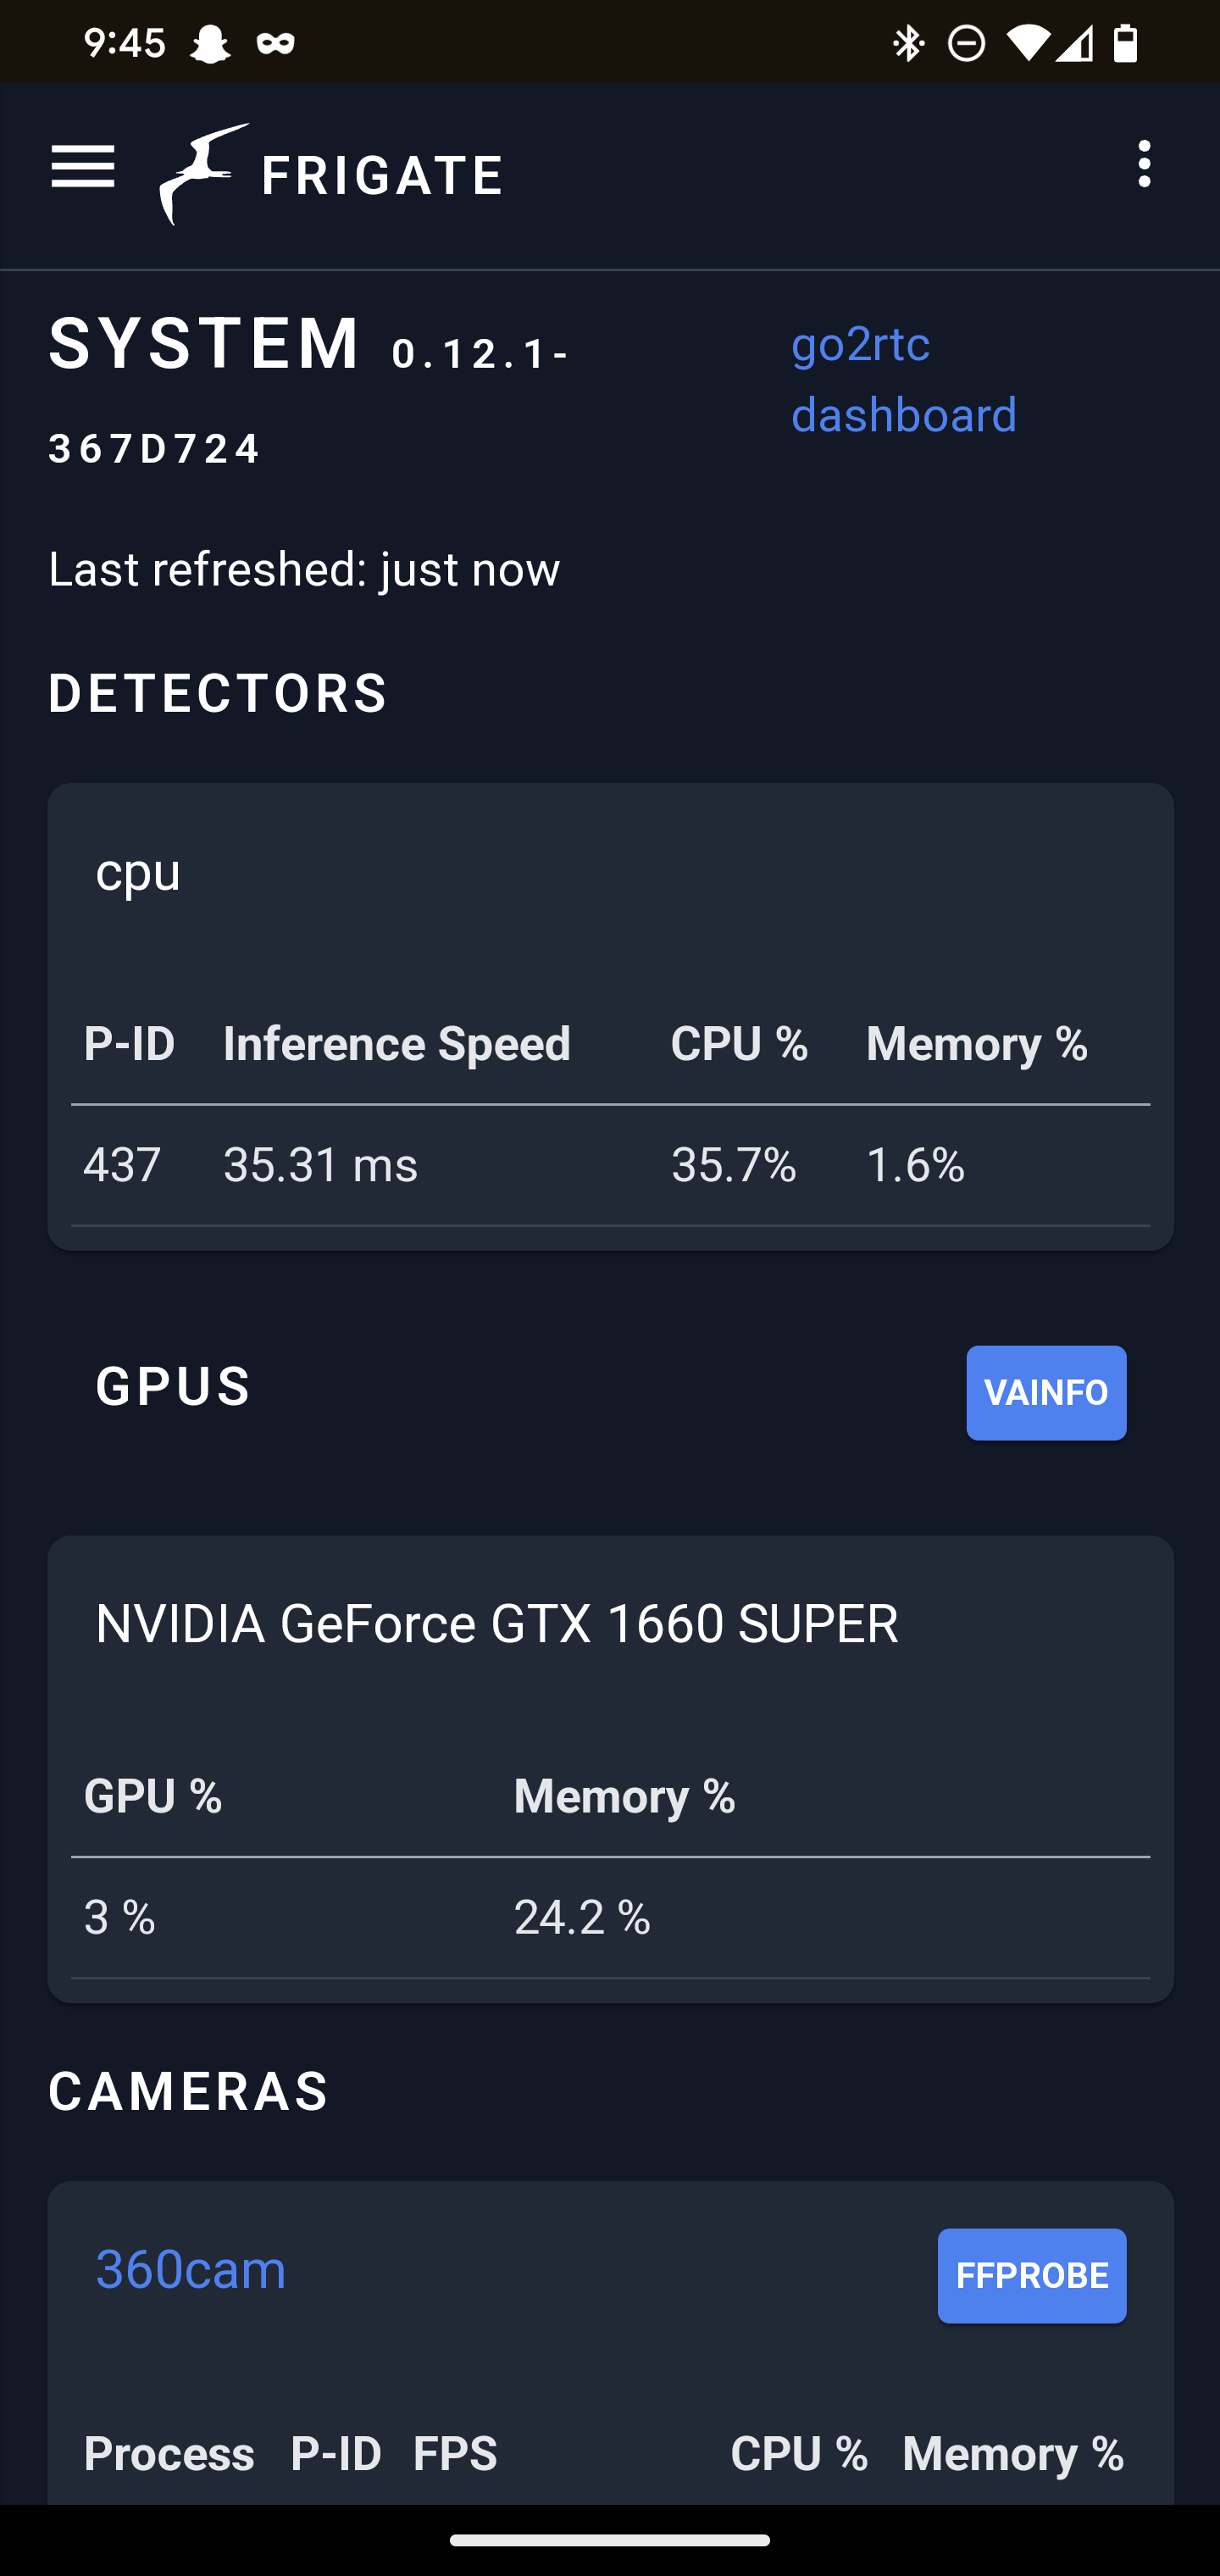1220x2576 pixels.
Task: Click the battery indicator icon
Action: pos(1126,42)
